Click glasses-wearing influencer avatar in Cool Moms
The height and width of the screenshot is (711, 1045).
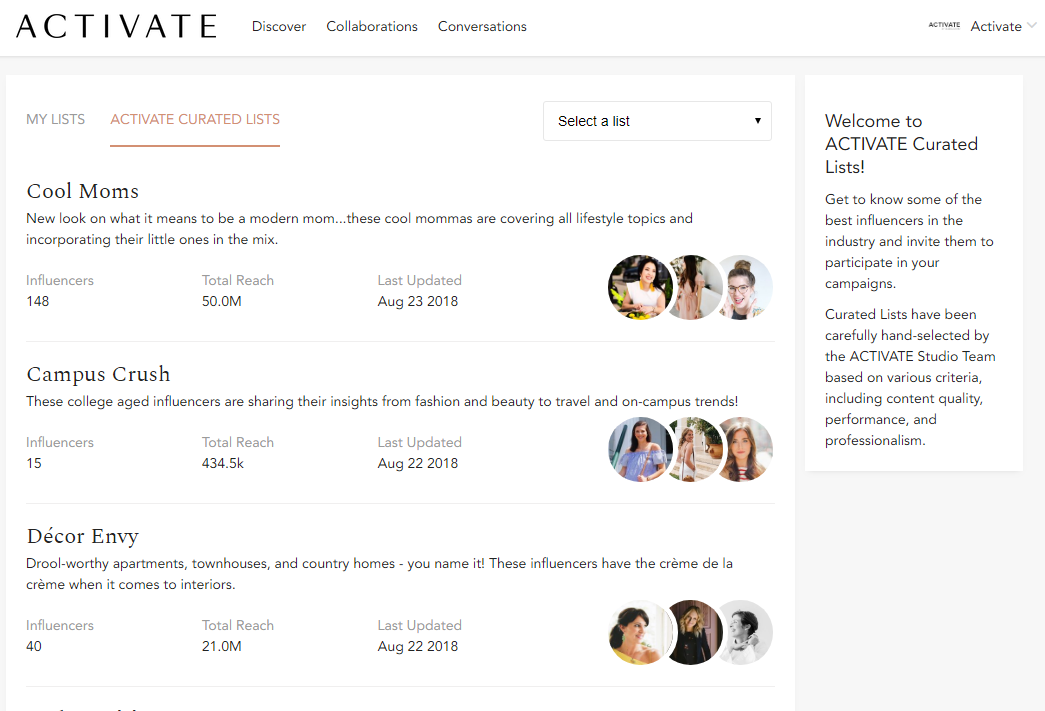tap(747, 287)
